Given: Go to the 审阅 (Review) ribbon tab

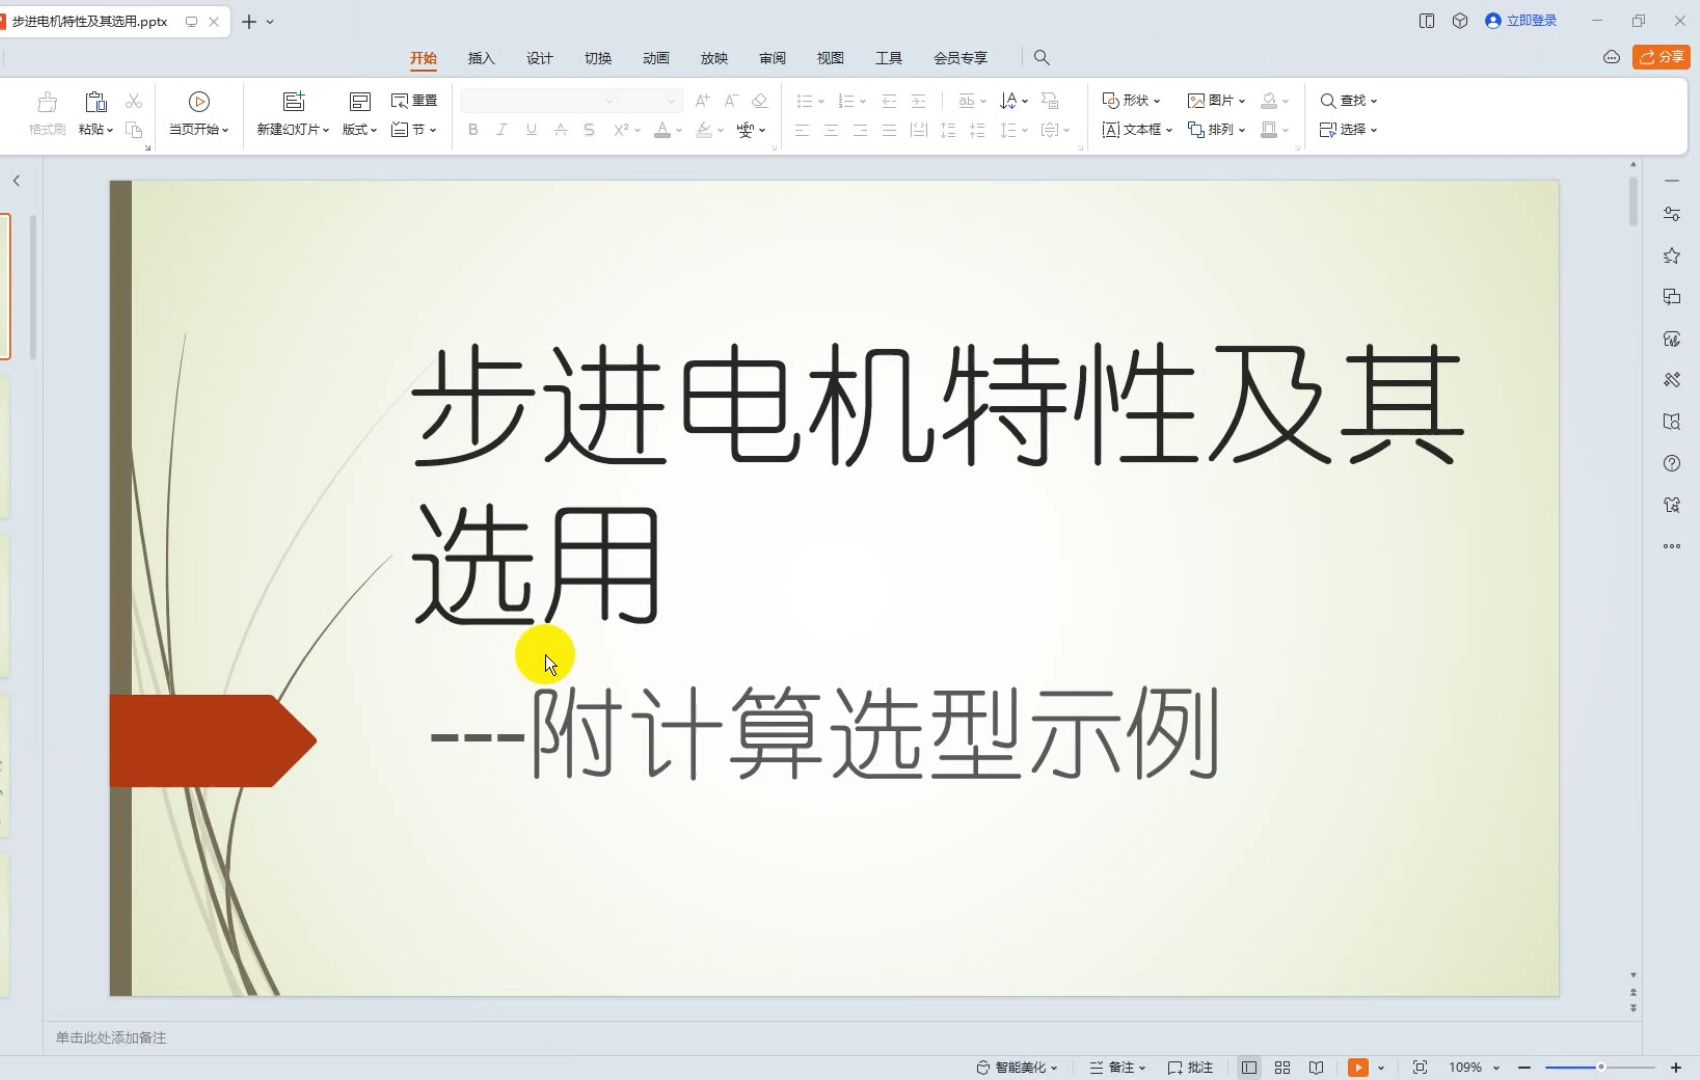Looking at the screenshot, I should tap(772, 58).
